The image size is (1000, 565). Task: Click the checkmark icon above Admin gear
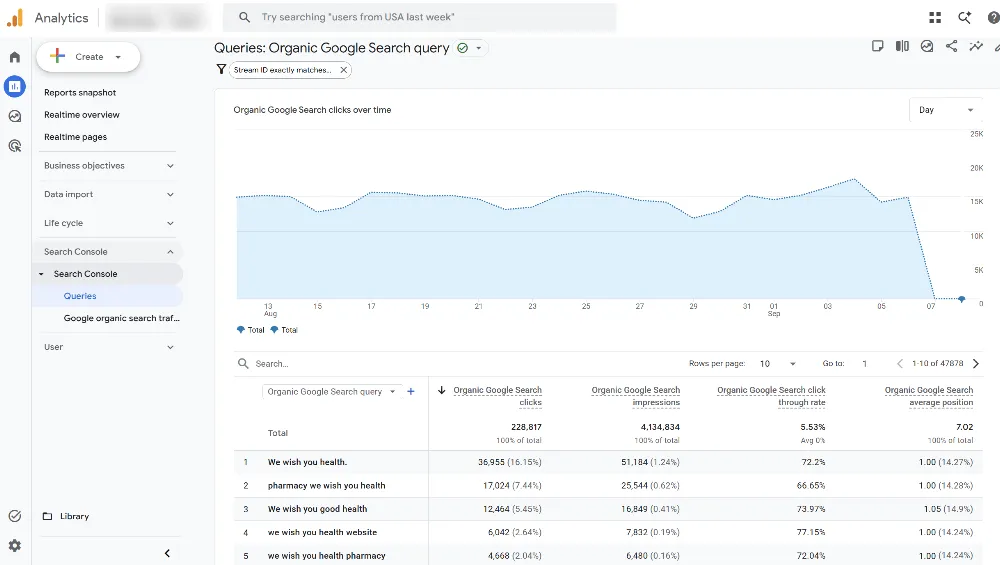(15, 516)
